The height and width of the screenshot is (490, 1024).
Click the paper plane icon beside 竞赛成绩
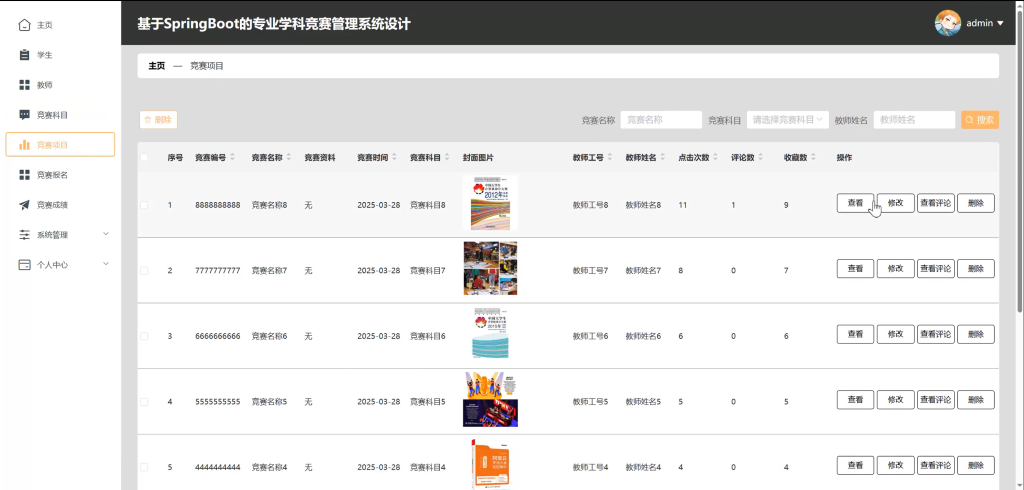(x=24, y=204)
